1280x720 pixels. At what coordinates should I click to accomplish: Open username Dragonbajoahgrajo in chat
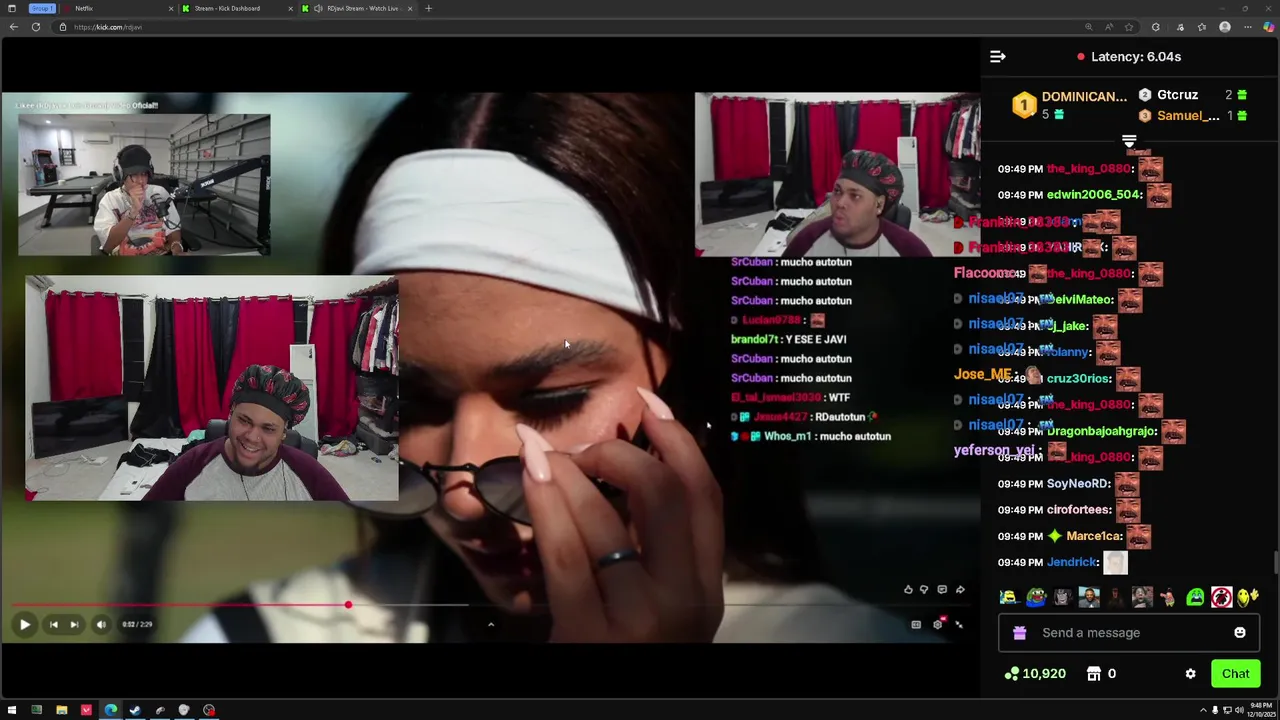point(1099,431)
